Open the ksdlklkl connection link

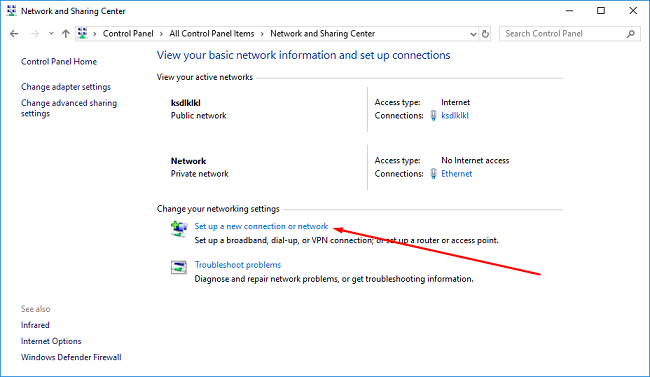coord(455,115)
